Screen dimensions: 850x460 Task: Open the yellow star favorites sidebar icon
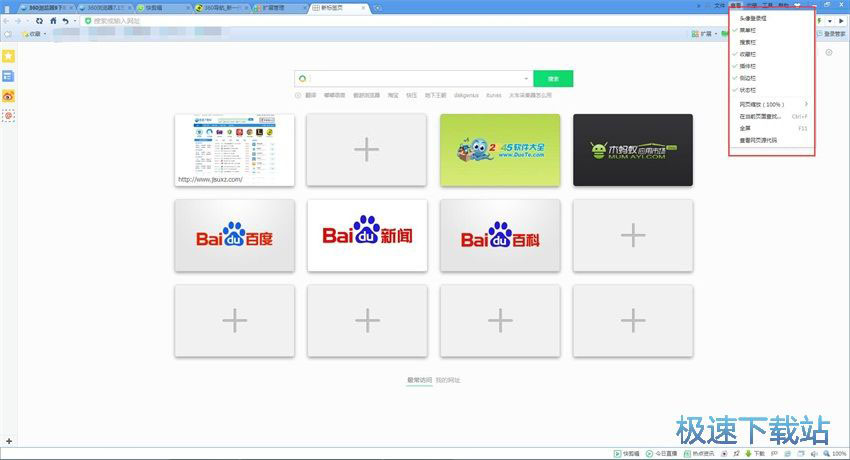8,56
